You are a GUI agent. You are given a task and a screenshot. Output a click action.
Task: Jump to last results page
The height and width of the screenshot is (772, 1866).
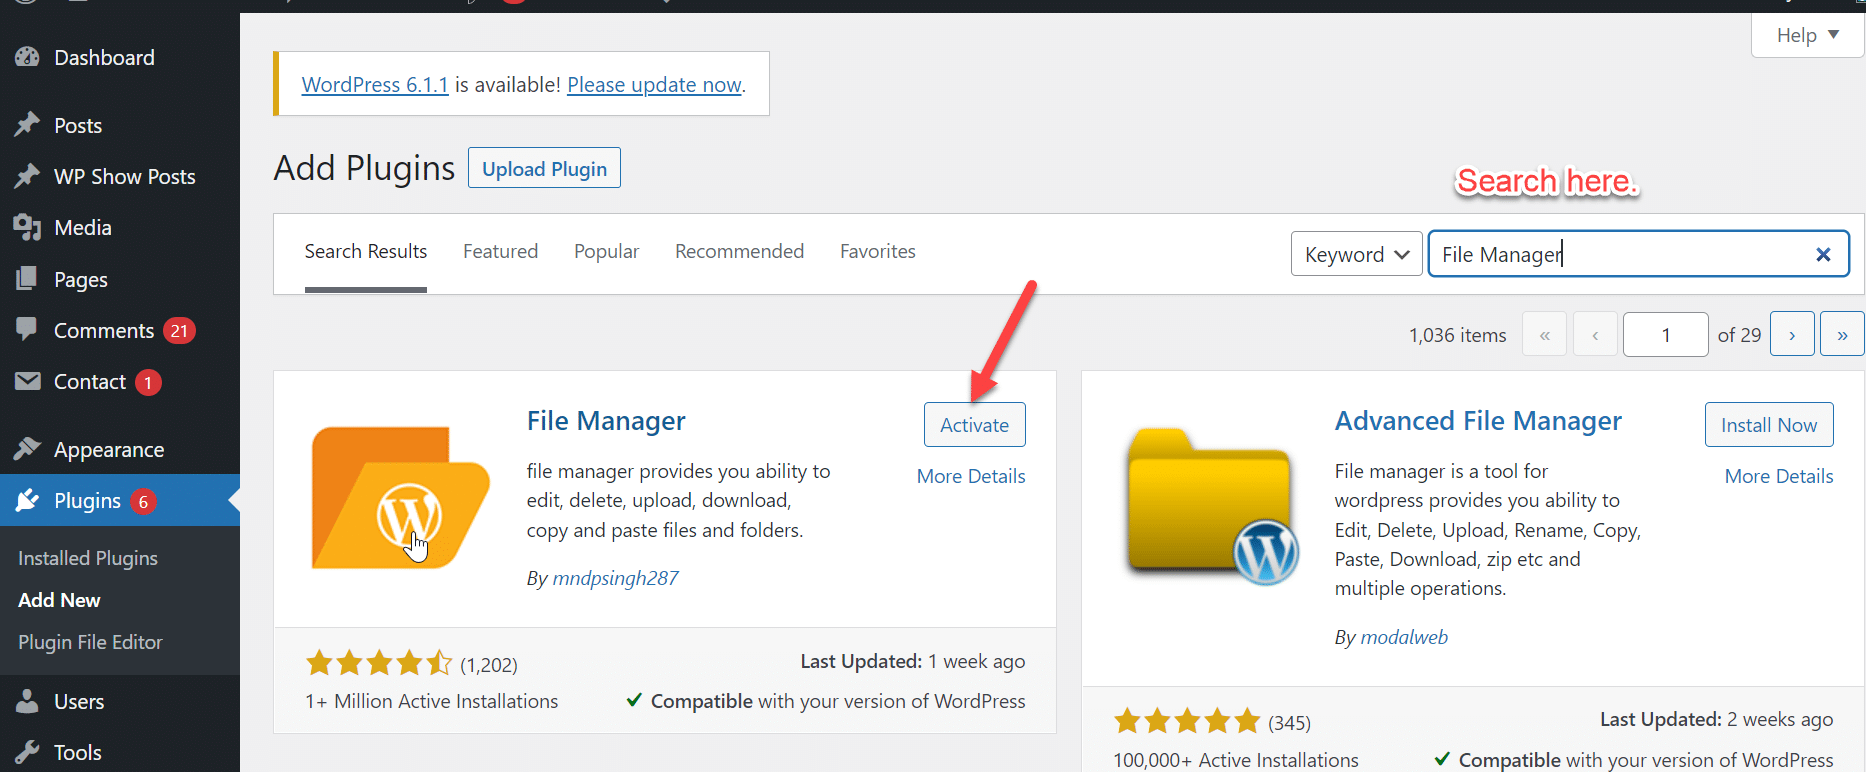(x=1841, y=335)
